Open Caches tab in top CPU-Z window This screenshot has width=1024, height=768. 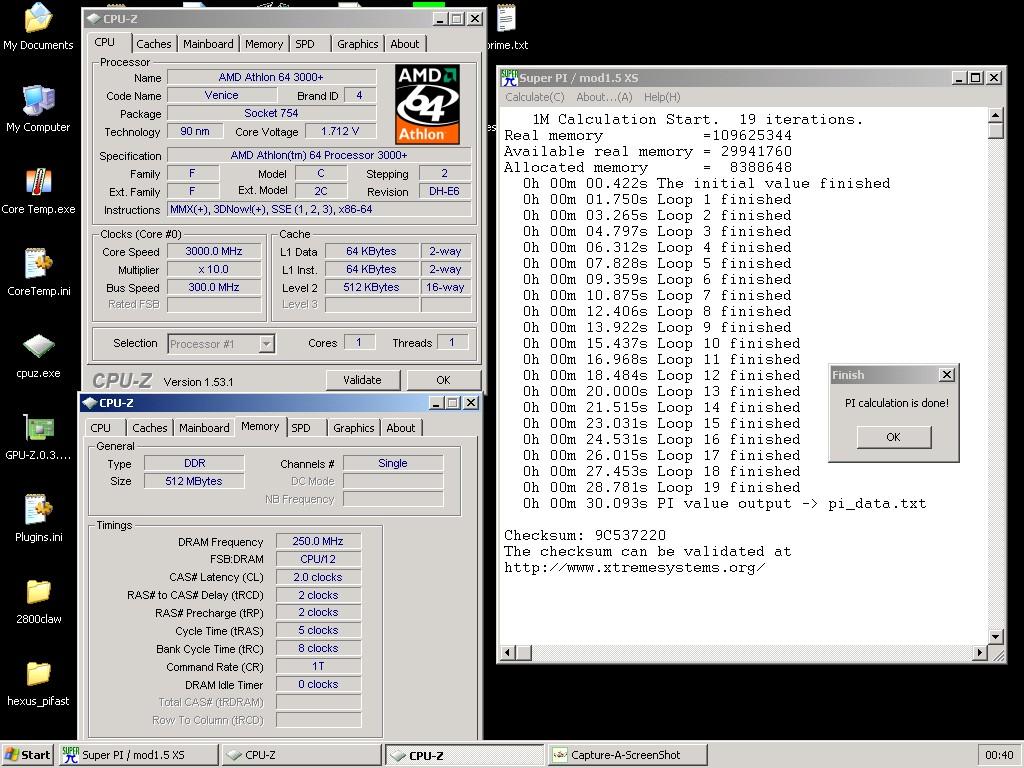coord(153,44)
